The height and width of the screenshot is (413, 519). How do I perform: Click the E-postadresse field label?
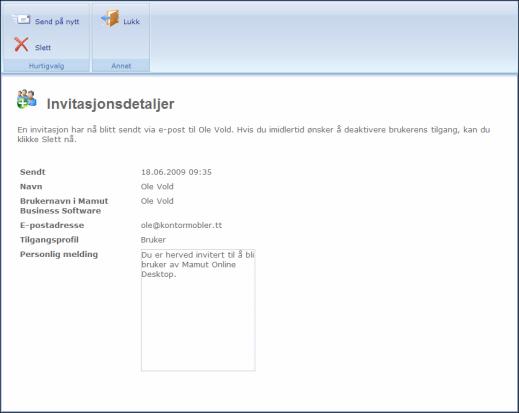(x=52, y=225)
